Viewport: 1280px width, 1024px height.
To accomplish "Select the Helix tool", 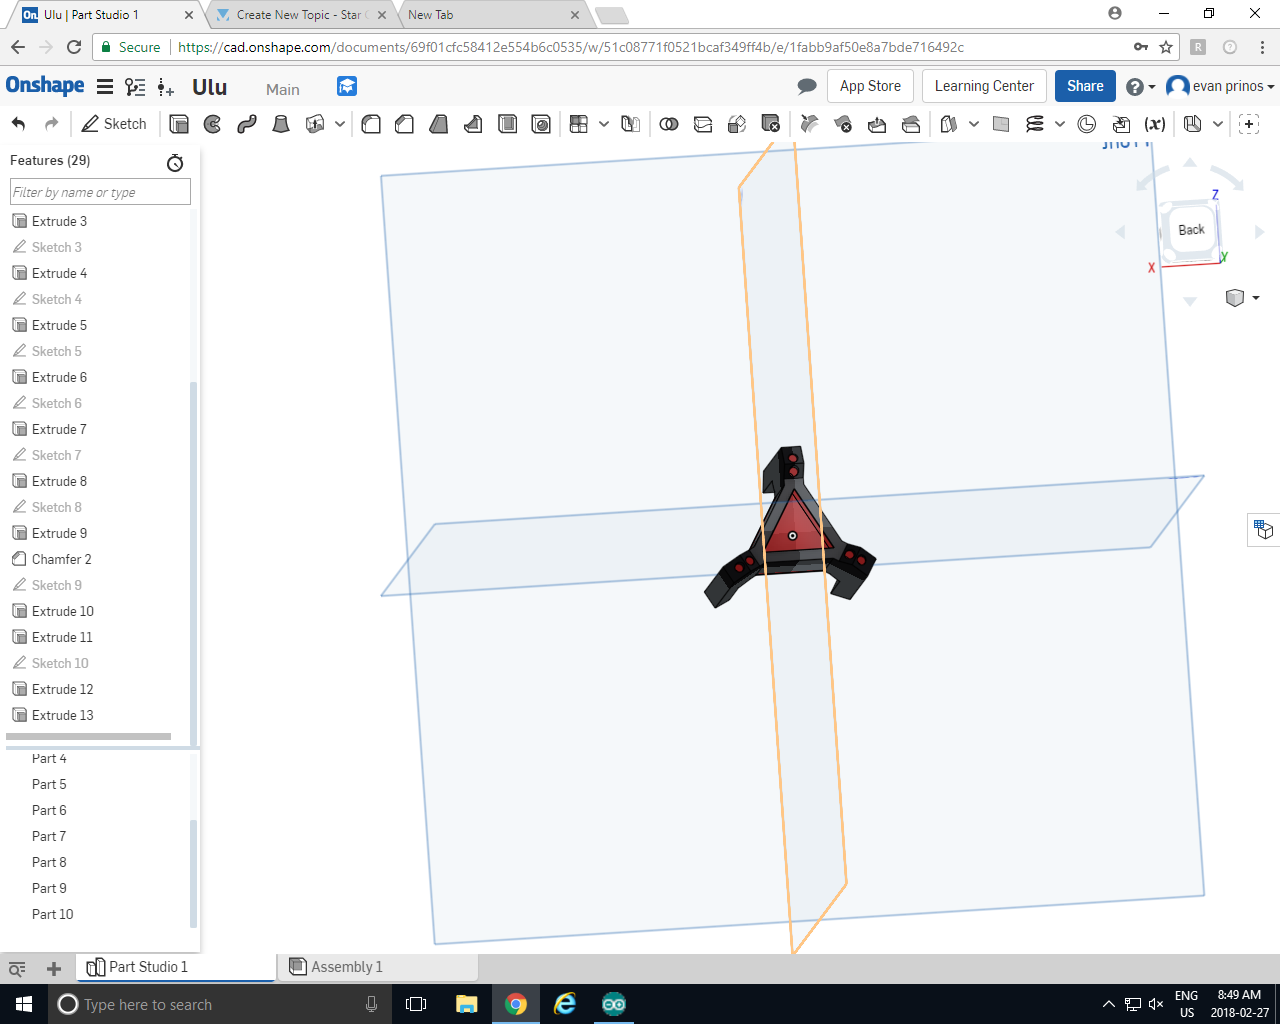I will (x=1033, y=124).
